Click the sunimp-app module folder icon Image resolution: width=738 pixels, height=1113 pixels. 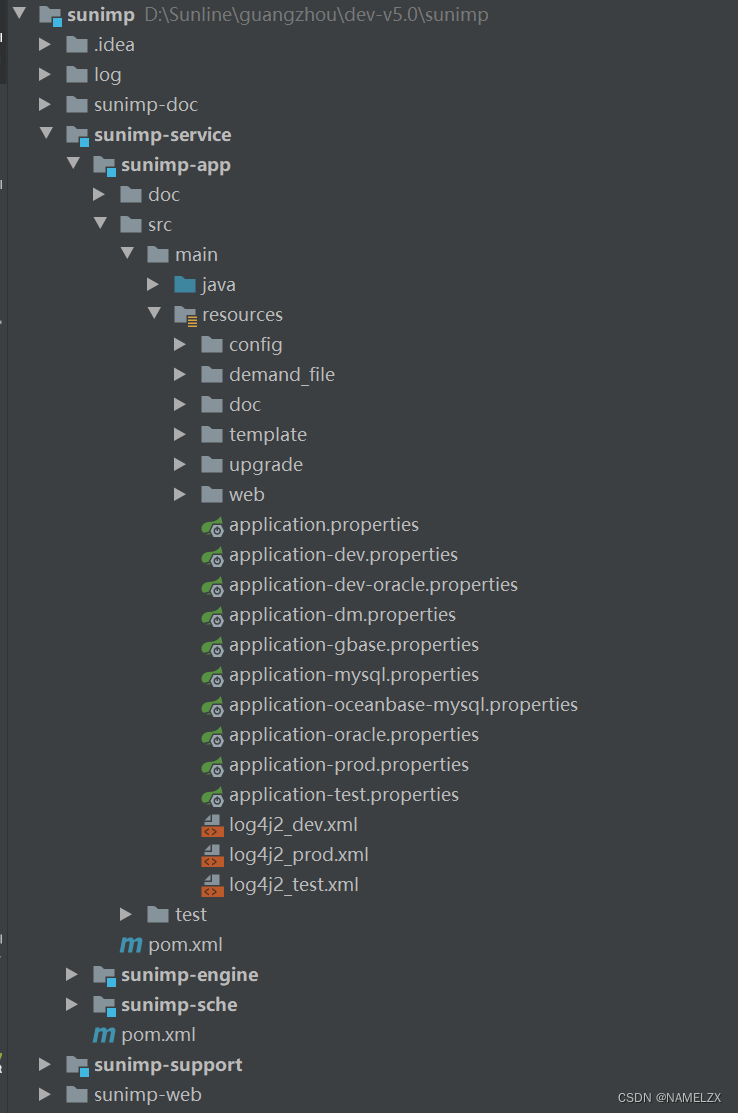[104, 165]
